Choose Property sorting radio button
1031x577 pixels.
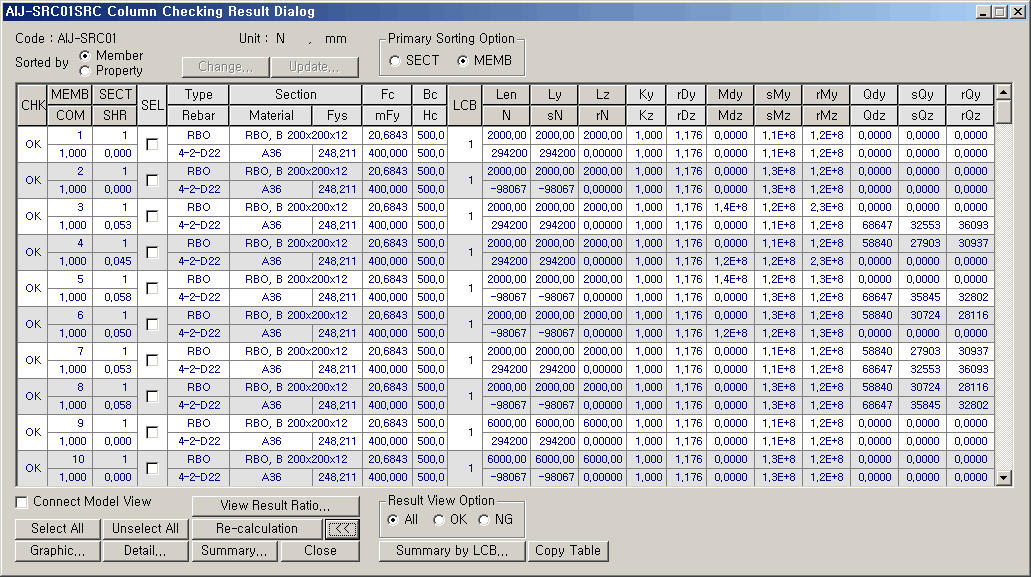click(85, 71)
